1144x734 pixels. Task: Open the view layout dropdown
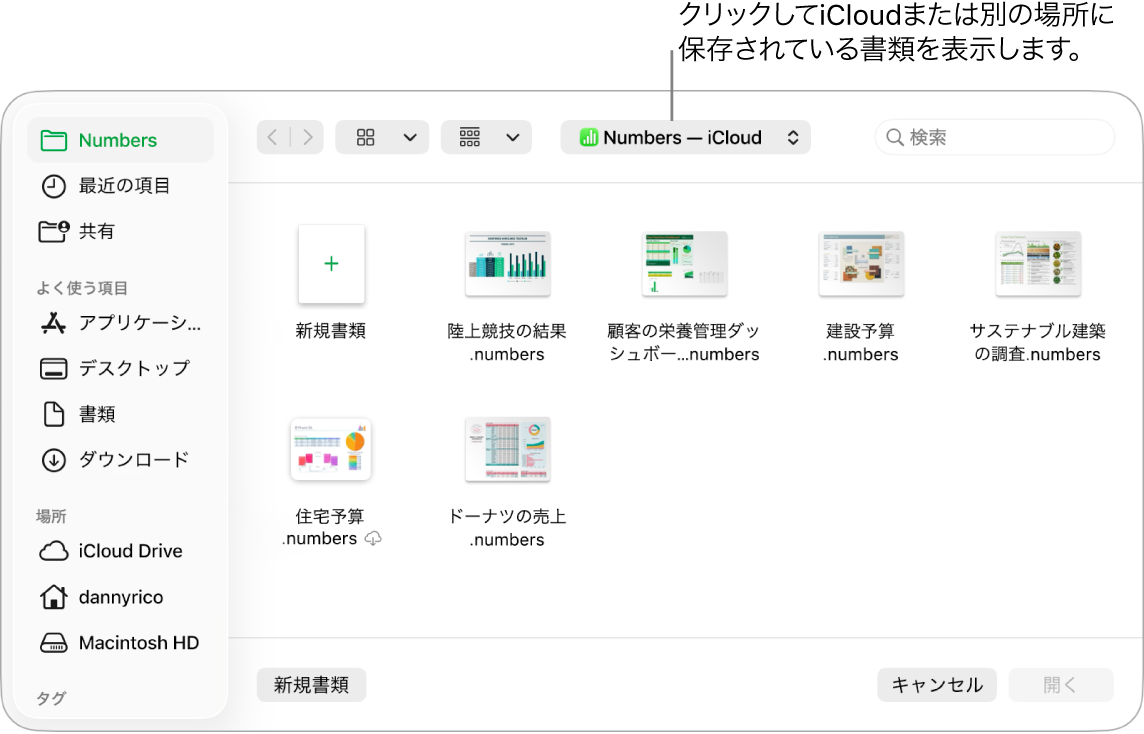pyautogui.click(x=382, y=137)
